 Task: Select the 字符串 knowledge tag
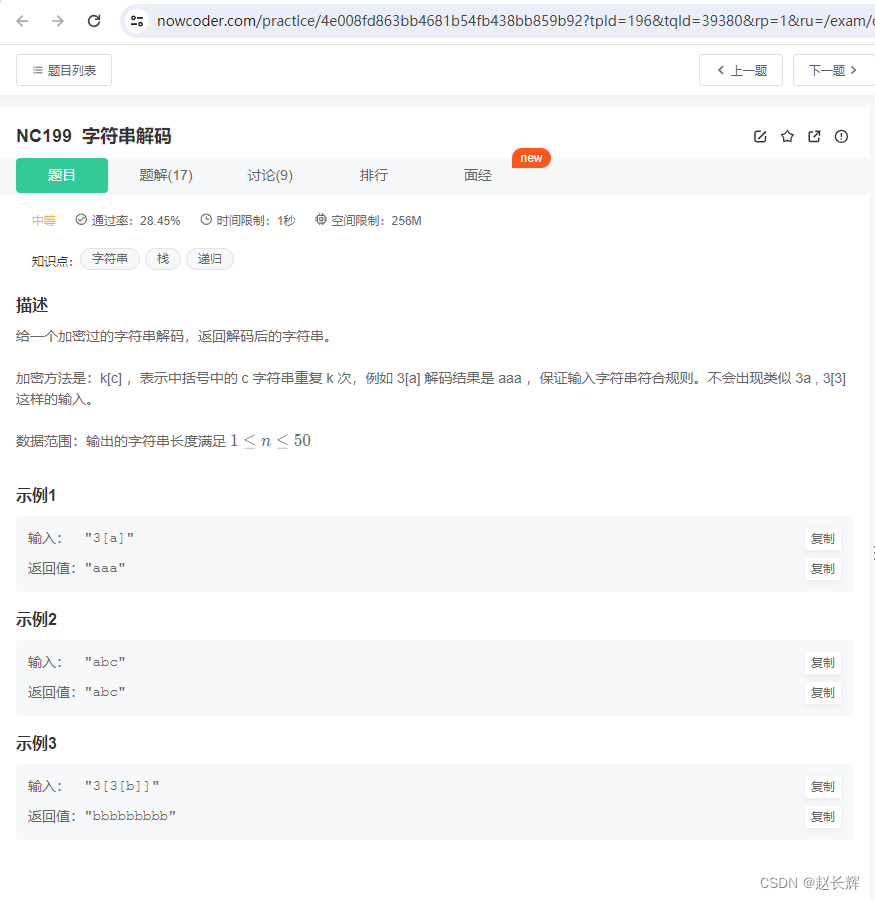point(109,258)
